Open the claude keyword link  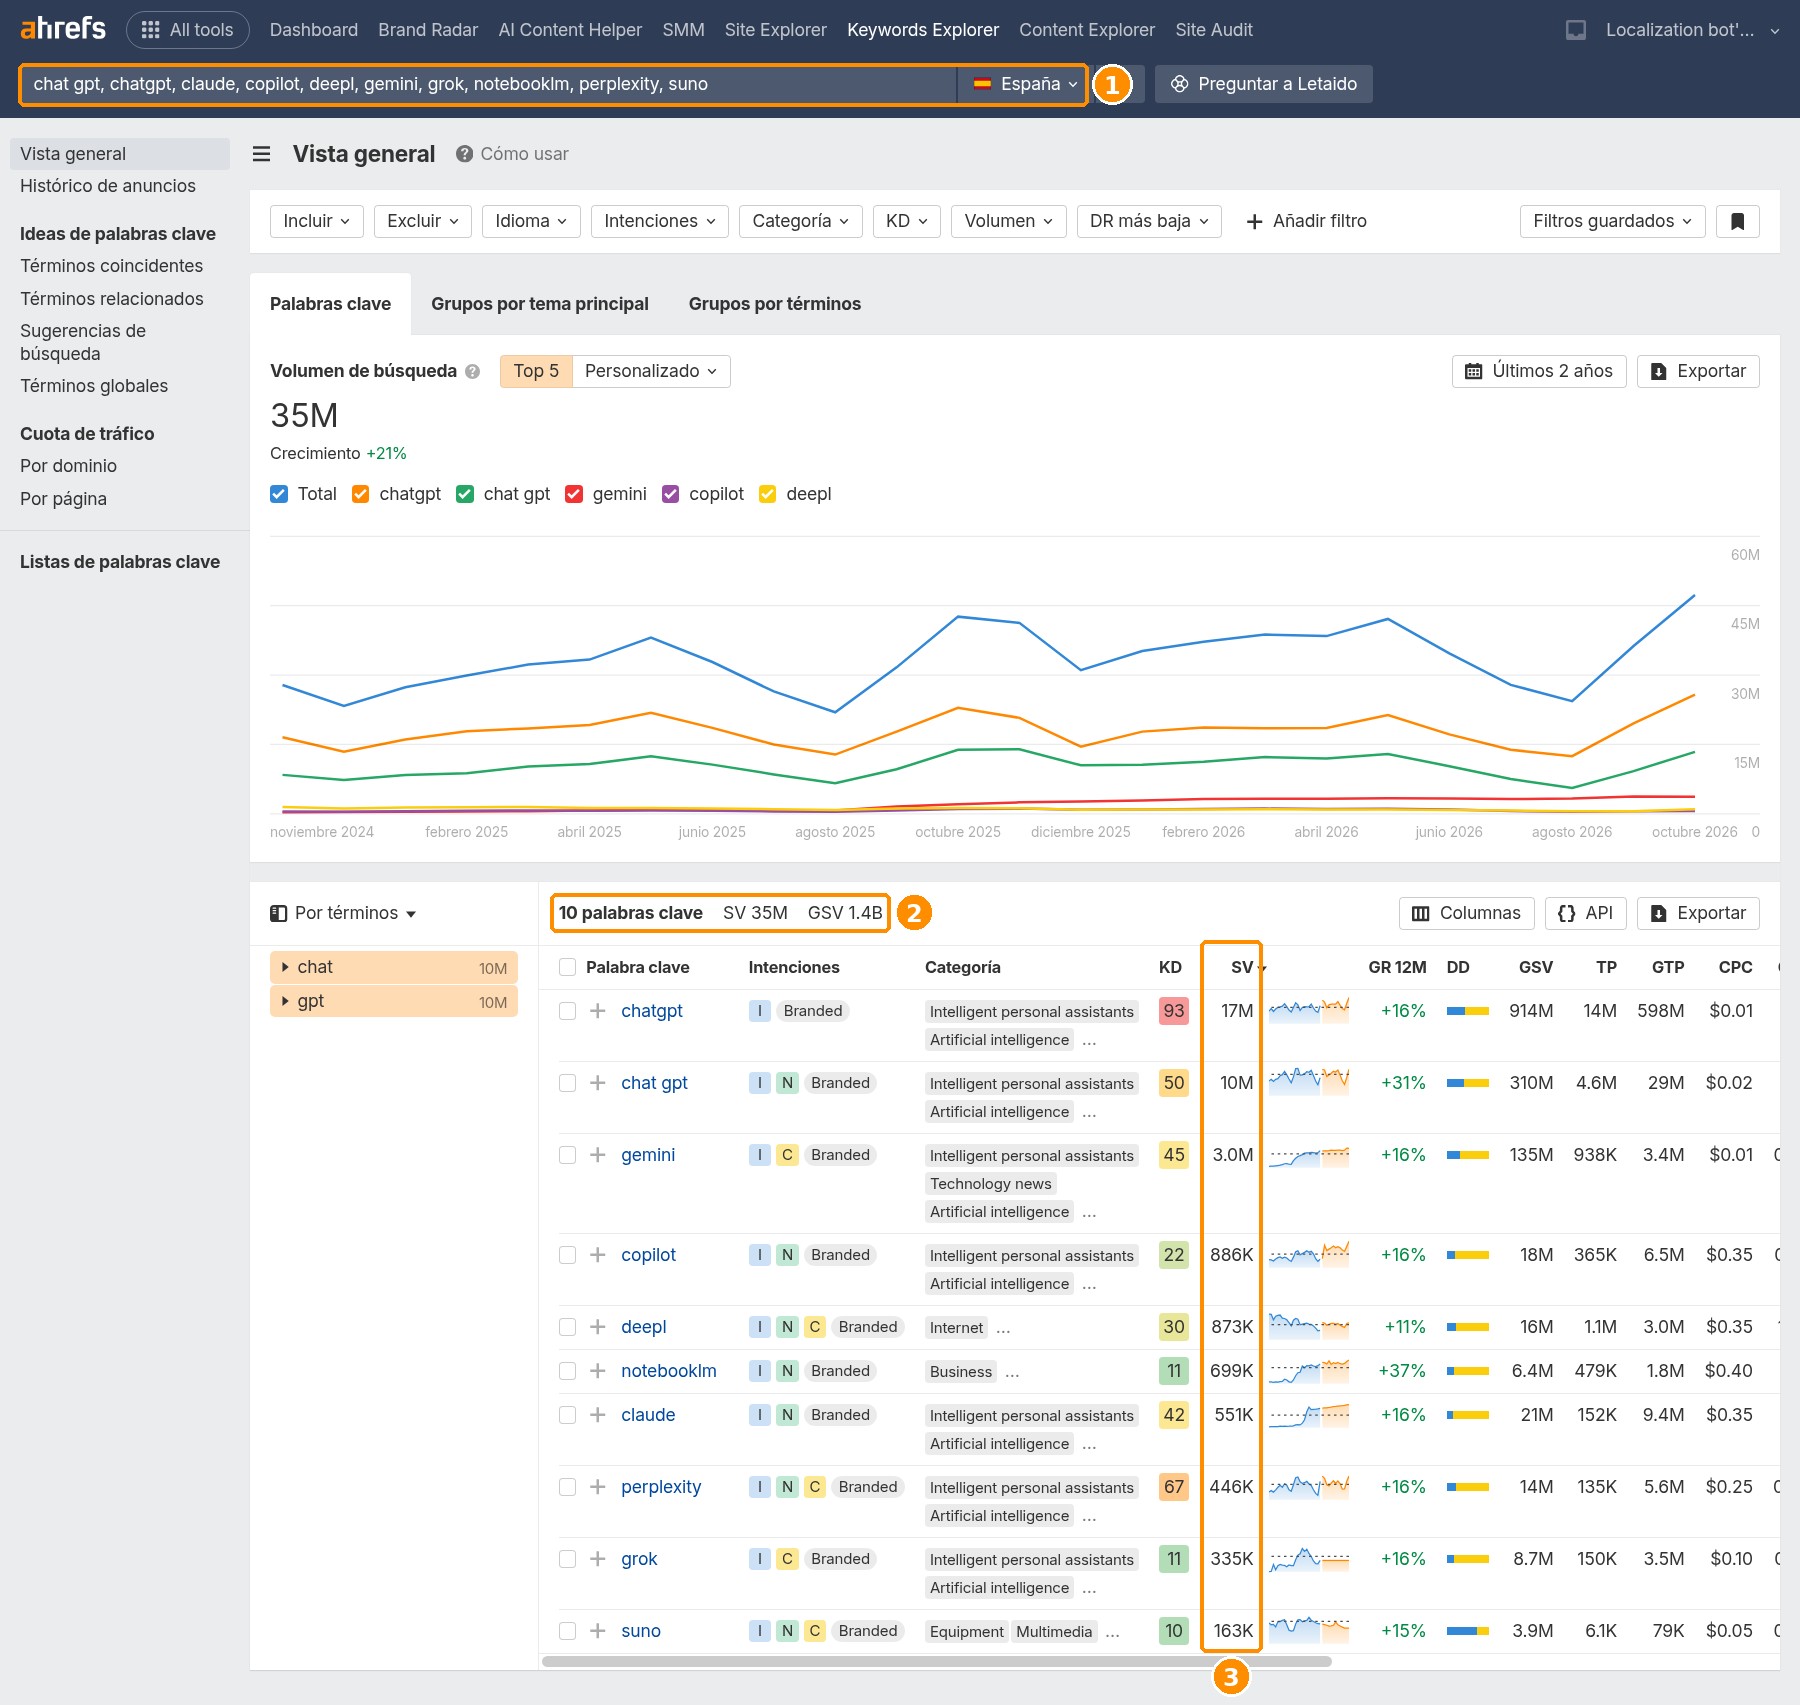[x=648, y=1415]
